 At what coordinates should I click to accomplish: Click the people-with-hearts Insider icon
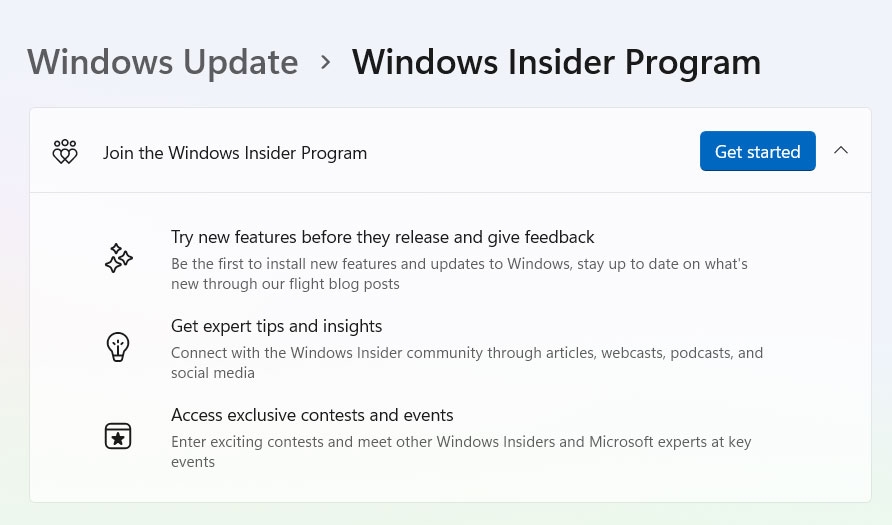click(x=65, y=152)
